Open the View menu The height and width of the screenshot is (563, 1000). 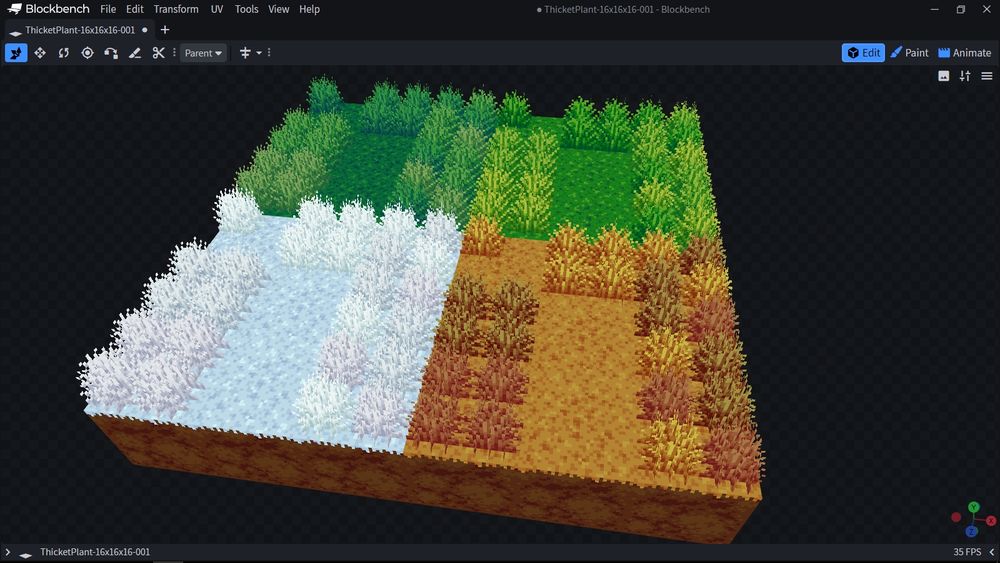click(279, 9)
